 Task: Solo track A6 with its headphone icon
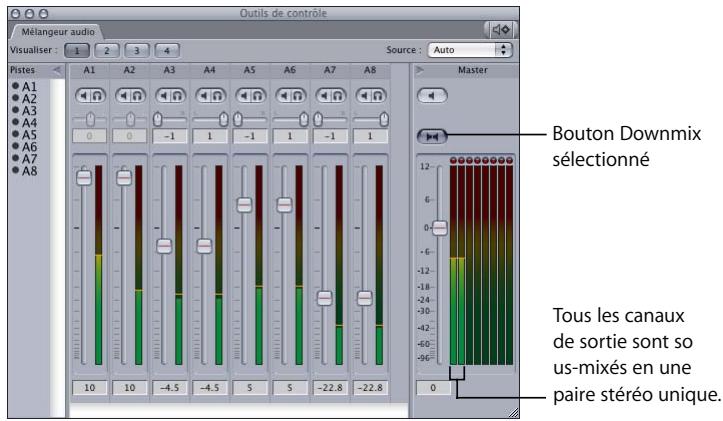coord(297,95)
